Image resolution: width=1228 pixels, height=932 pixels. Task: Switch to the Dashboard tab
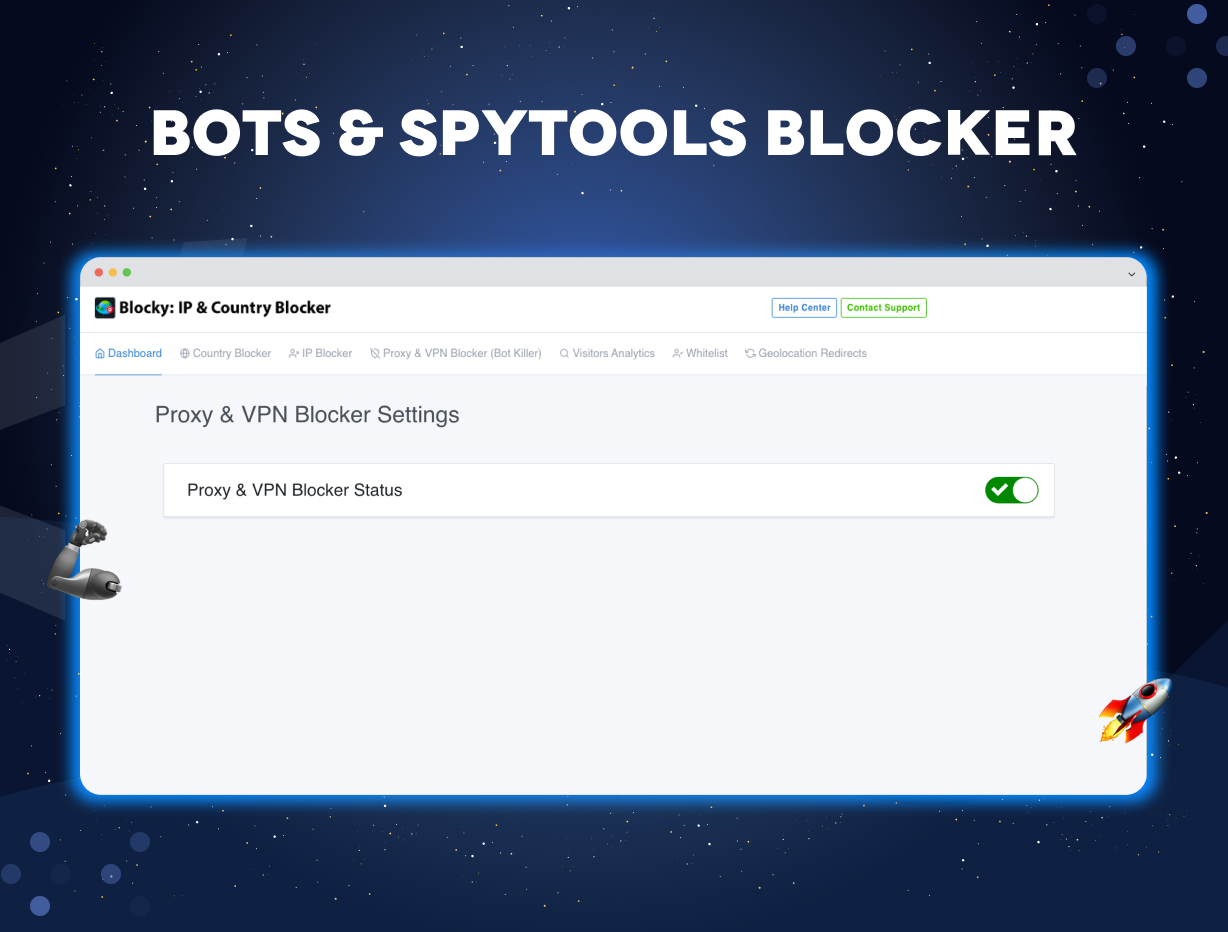tap(128, 353)
